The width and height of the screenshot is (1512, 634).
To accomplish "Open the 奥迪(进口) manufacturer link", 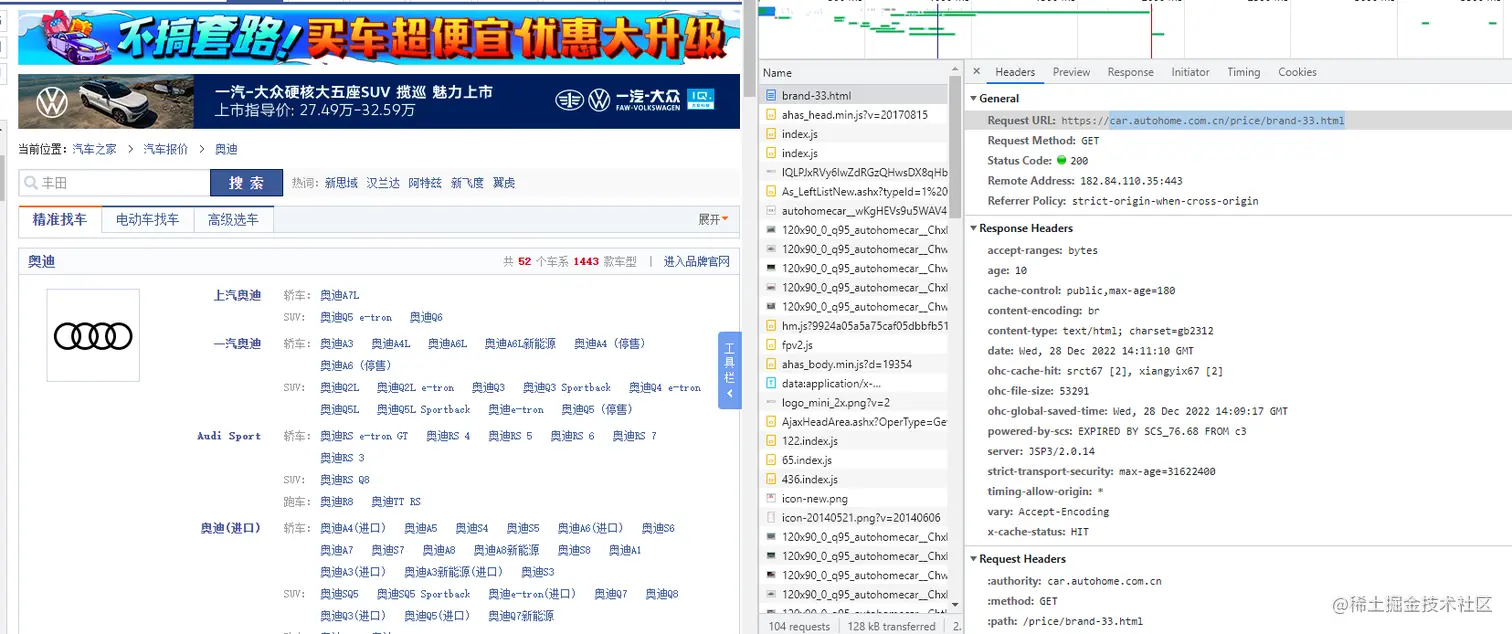I will click(231, 528).
